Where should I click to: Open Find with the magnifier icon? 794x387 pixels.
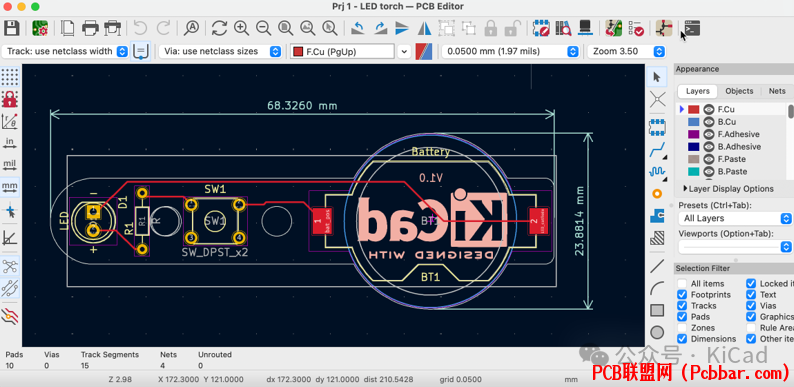point(191,28)
